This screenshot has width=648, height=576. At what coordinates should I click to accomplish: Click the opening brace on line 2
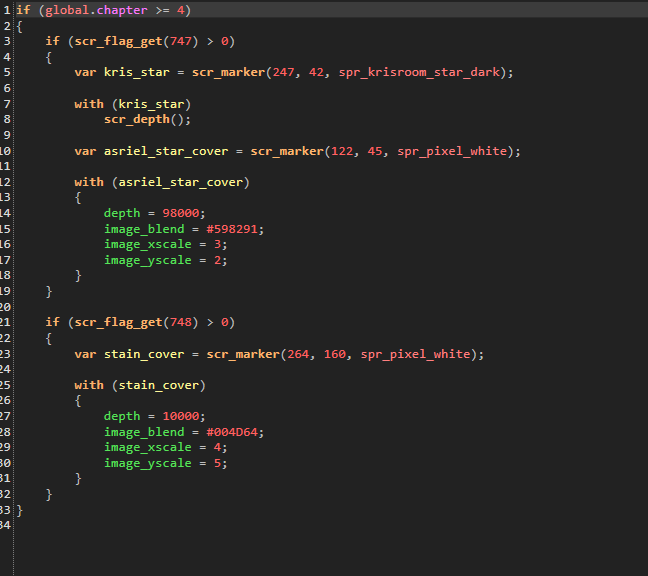(19, 27)
